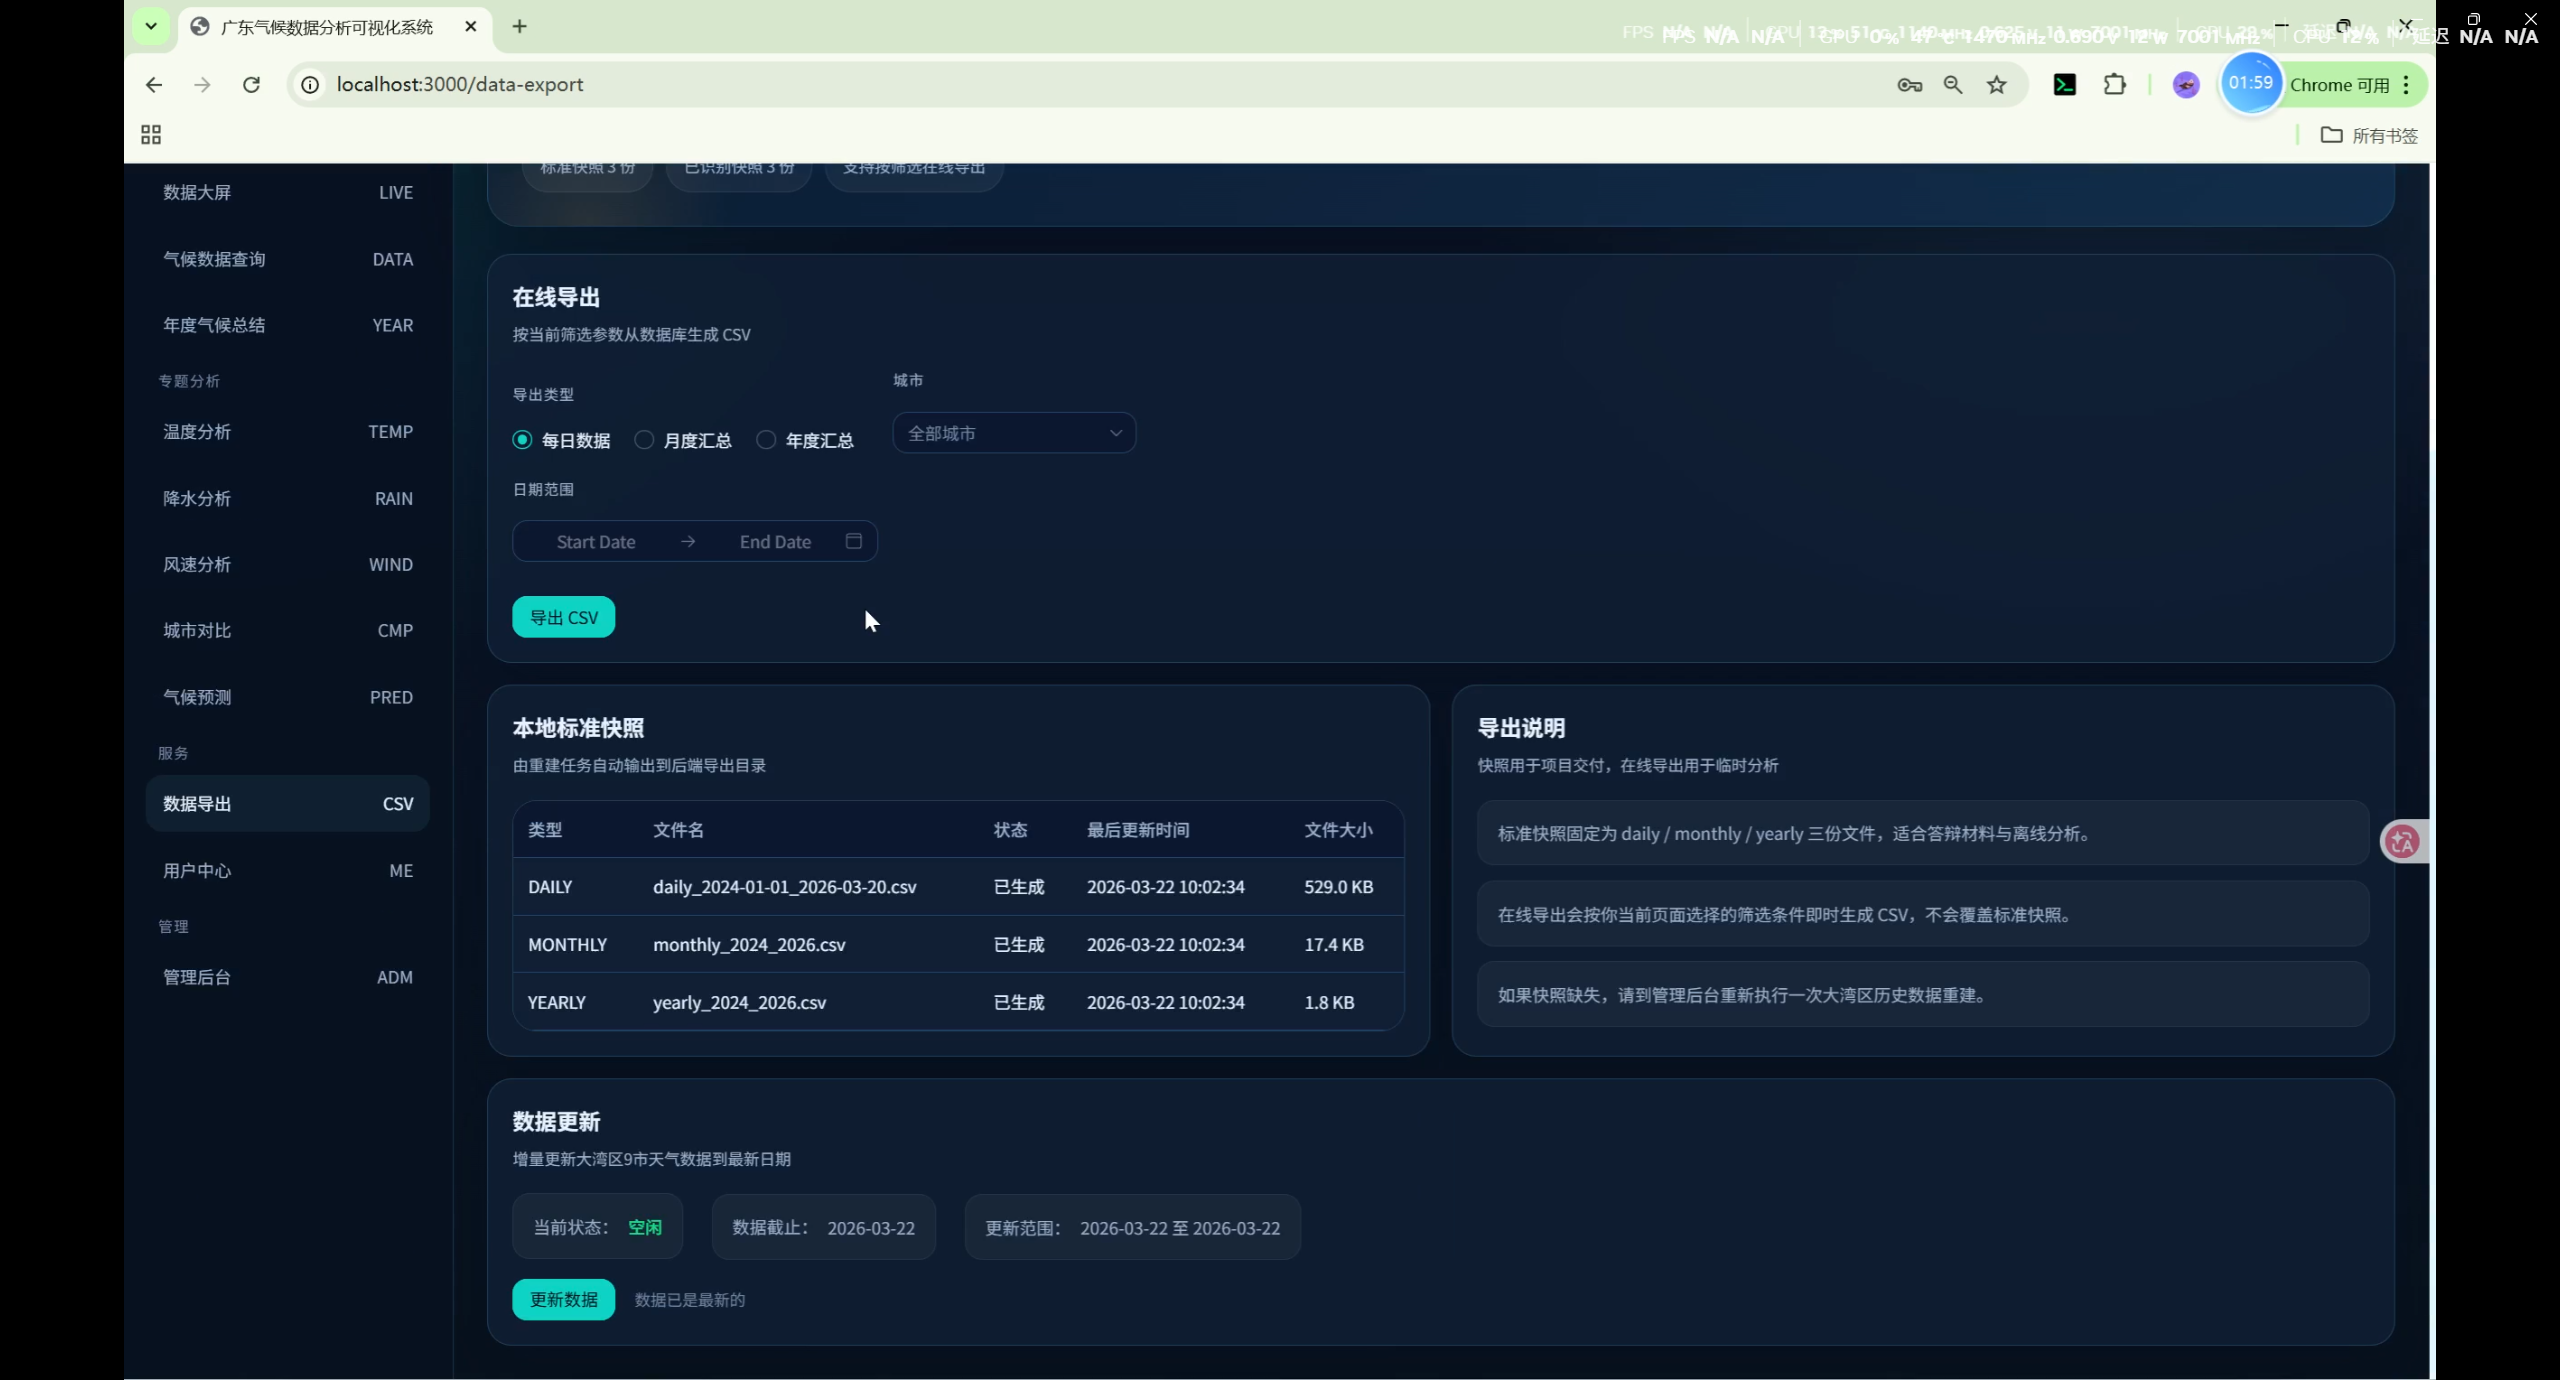Open the tab search chevron dropdown

tap(151, 27)
